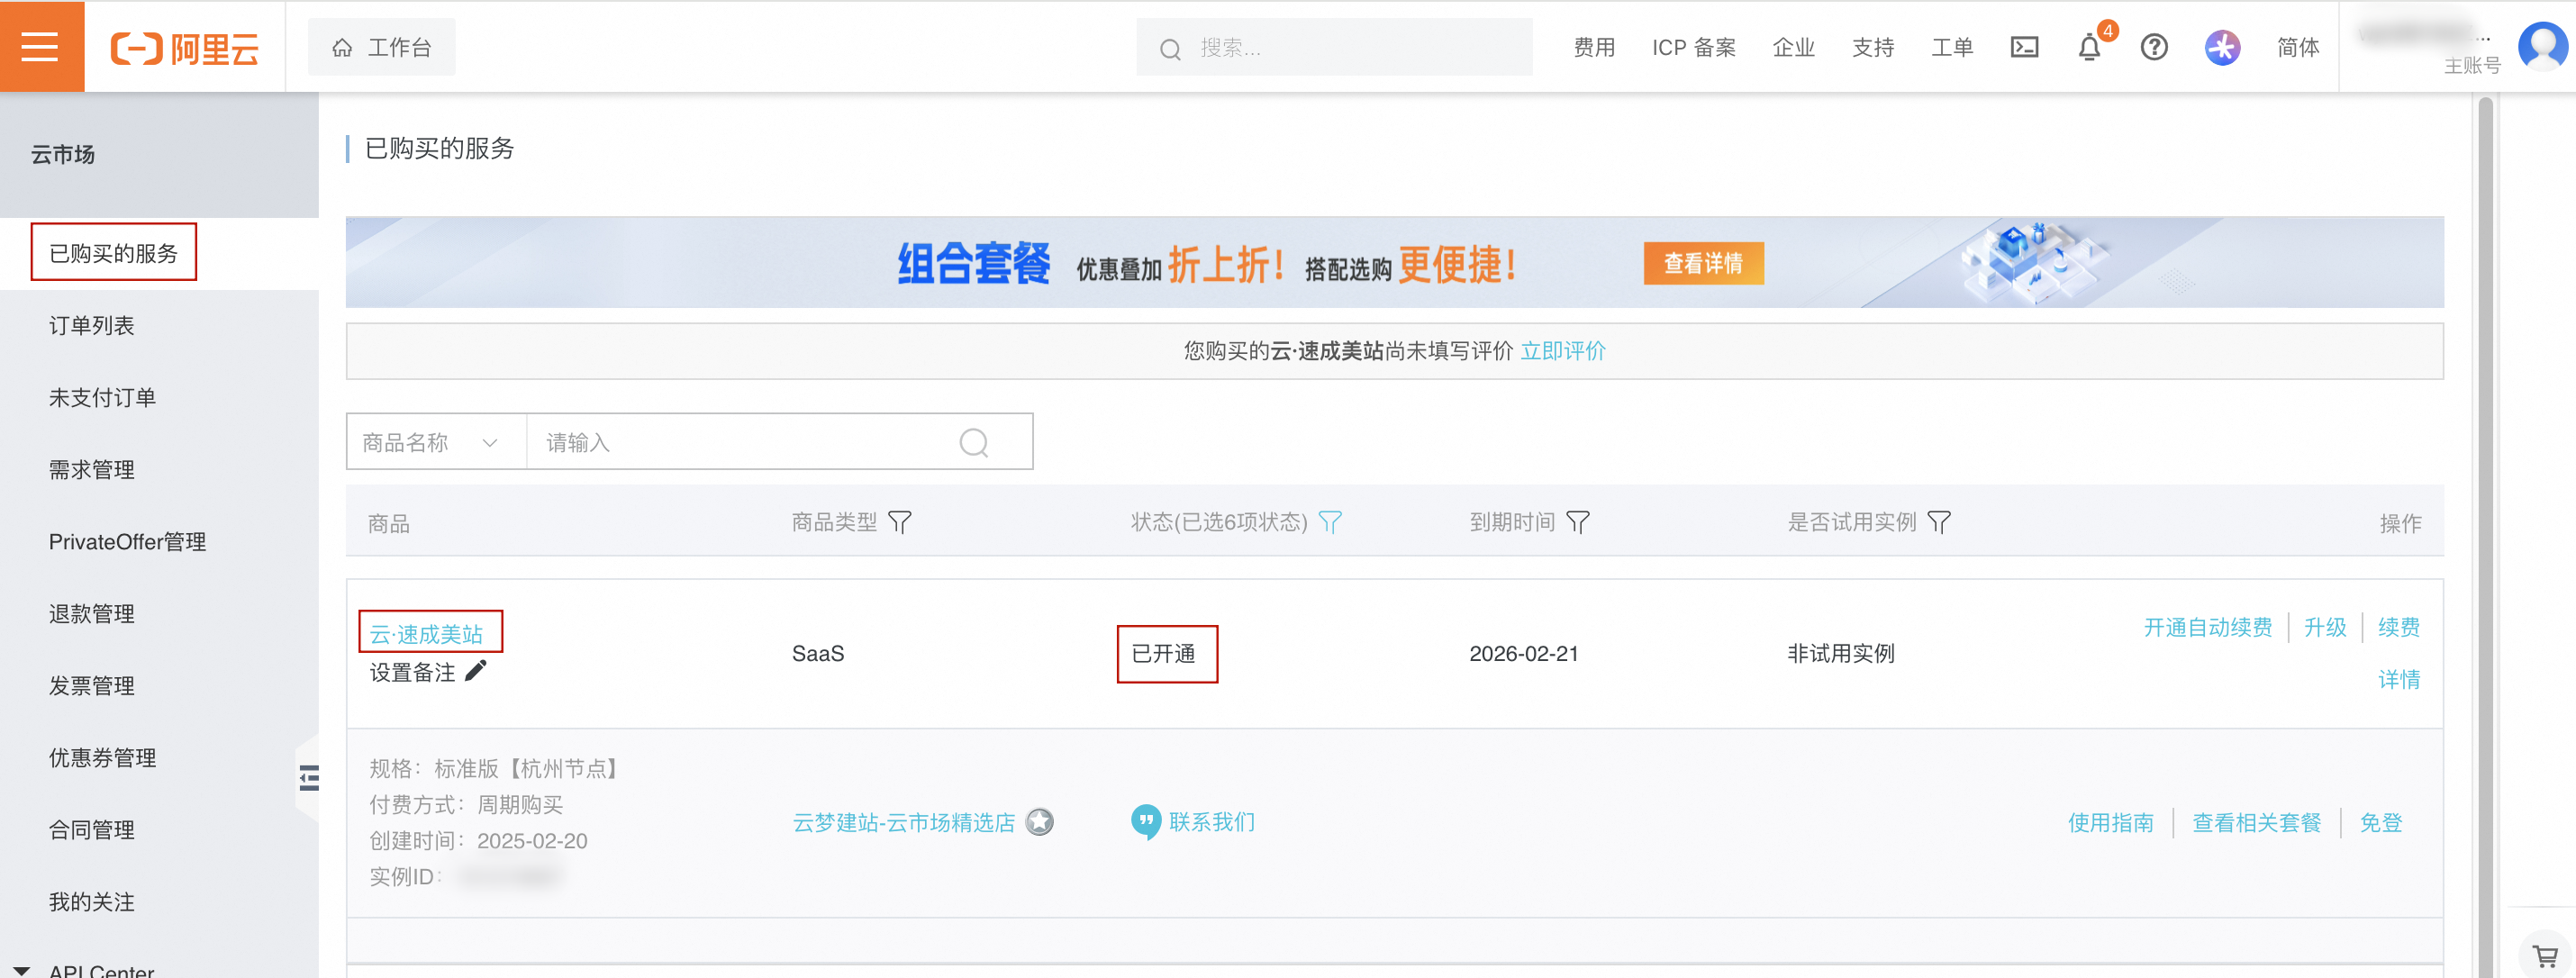
Task: Open the 支持 menu
Action: [1873, 47]
